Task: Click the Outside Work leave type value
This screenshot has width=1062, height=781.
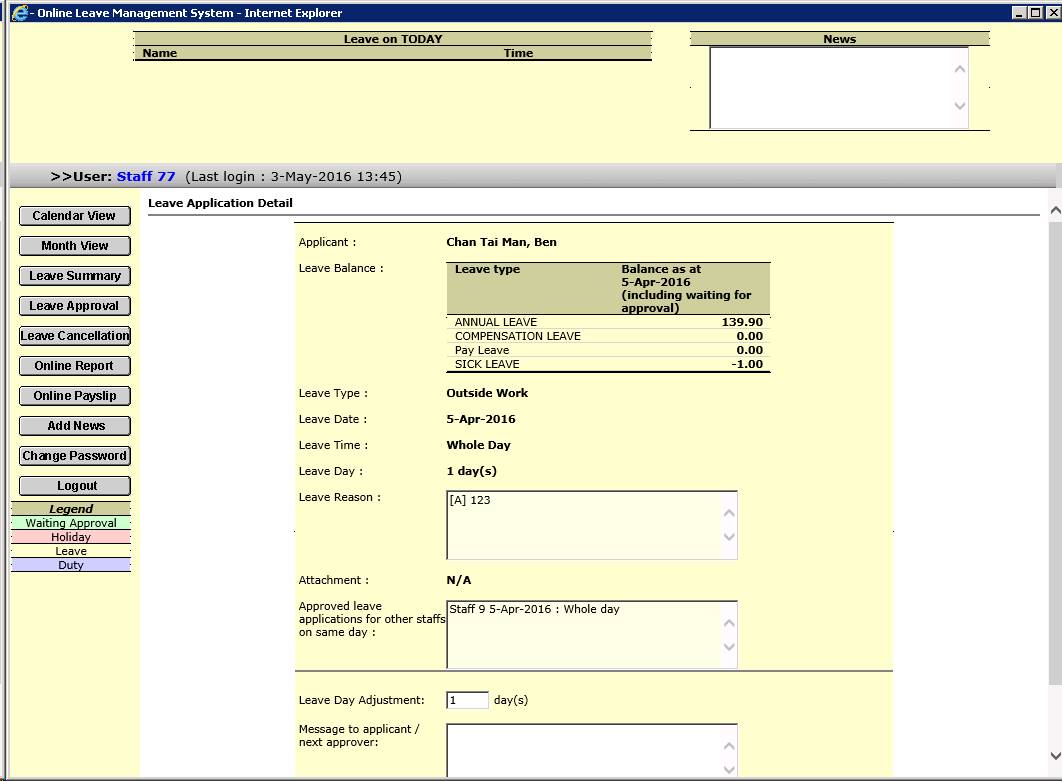Action: [x=487, y=394]
